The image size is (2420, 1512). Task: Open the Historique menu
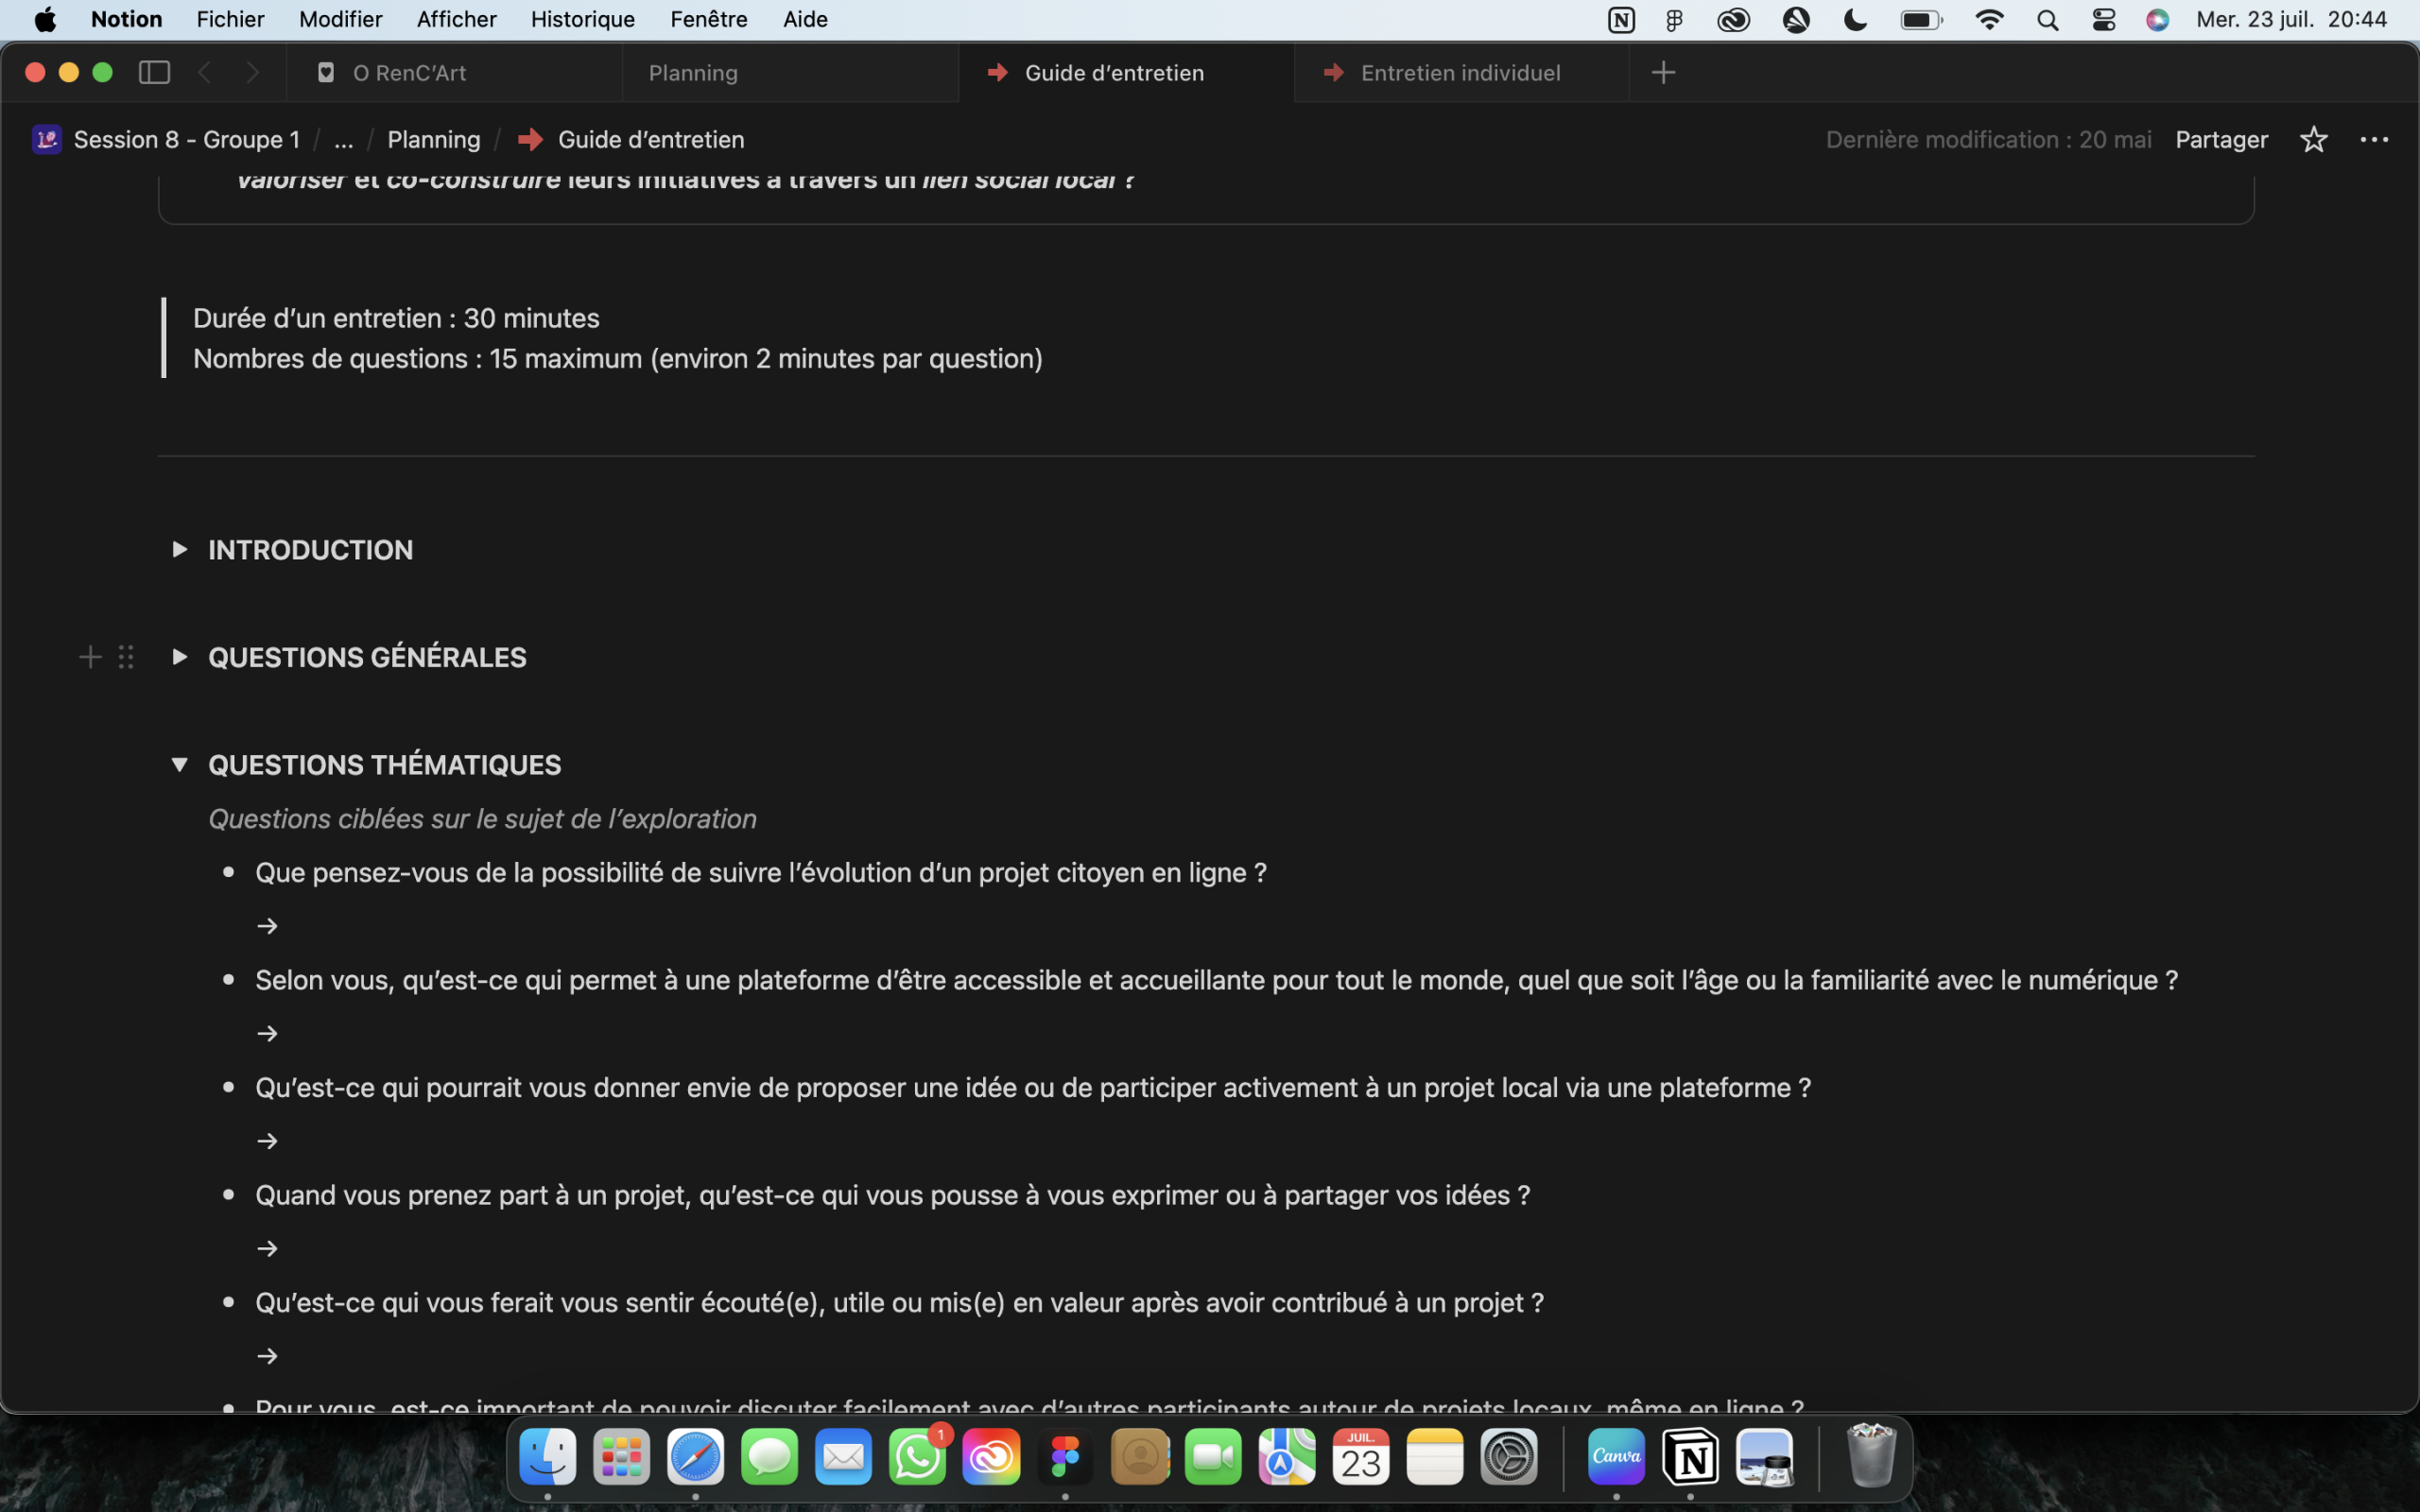582,19
